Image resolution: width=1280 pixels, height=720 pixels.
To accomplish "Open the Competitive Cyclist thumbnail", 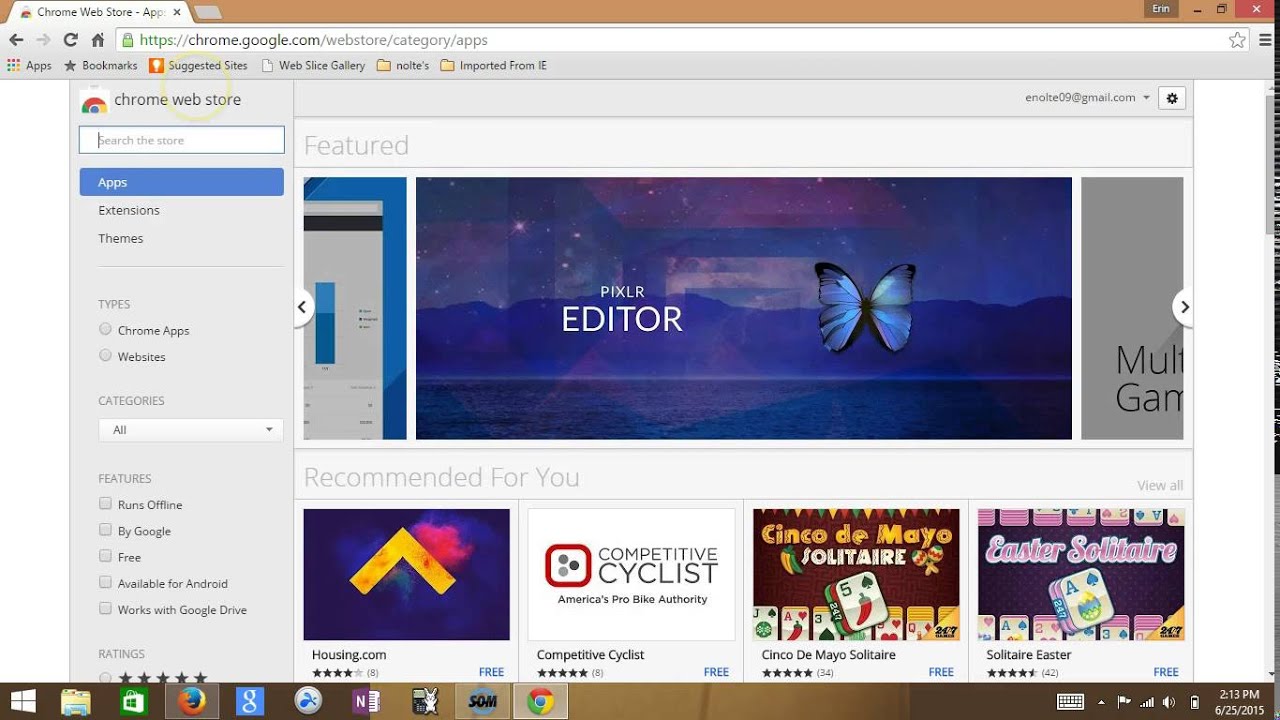I will pos(631,574).
